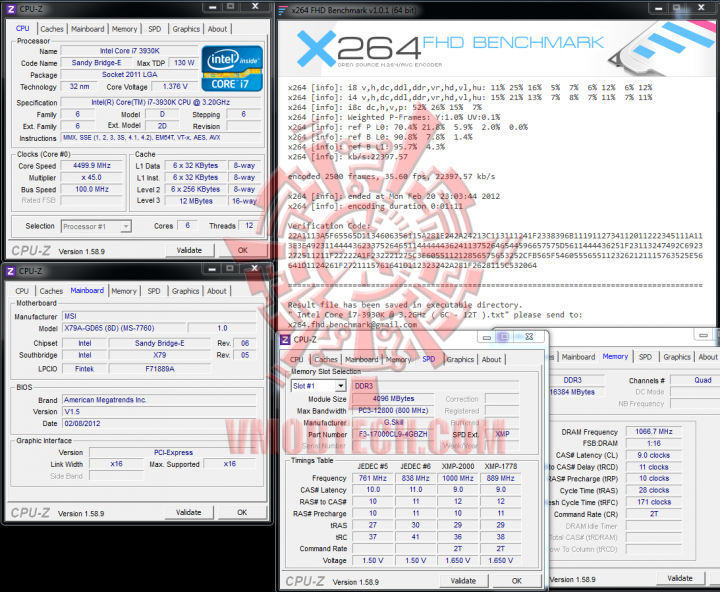Viewport: 720px width, 592px height.
Task: Select Graphics tab in rightmost Memory CPU-Z window
Action: pos(677,357)
